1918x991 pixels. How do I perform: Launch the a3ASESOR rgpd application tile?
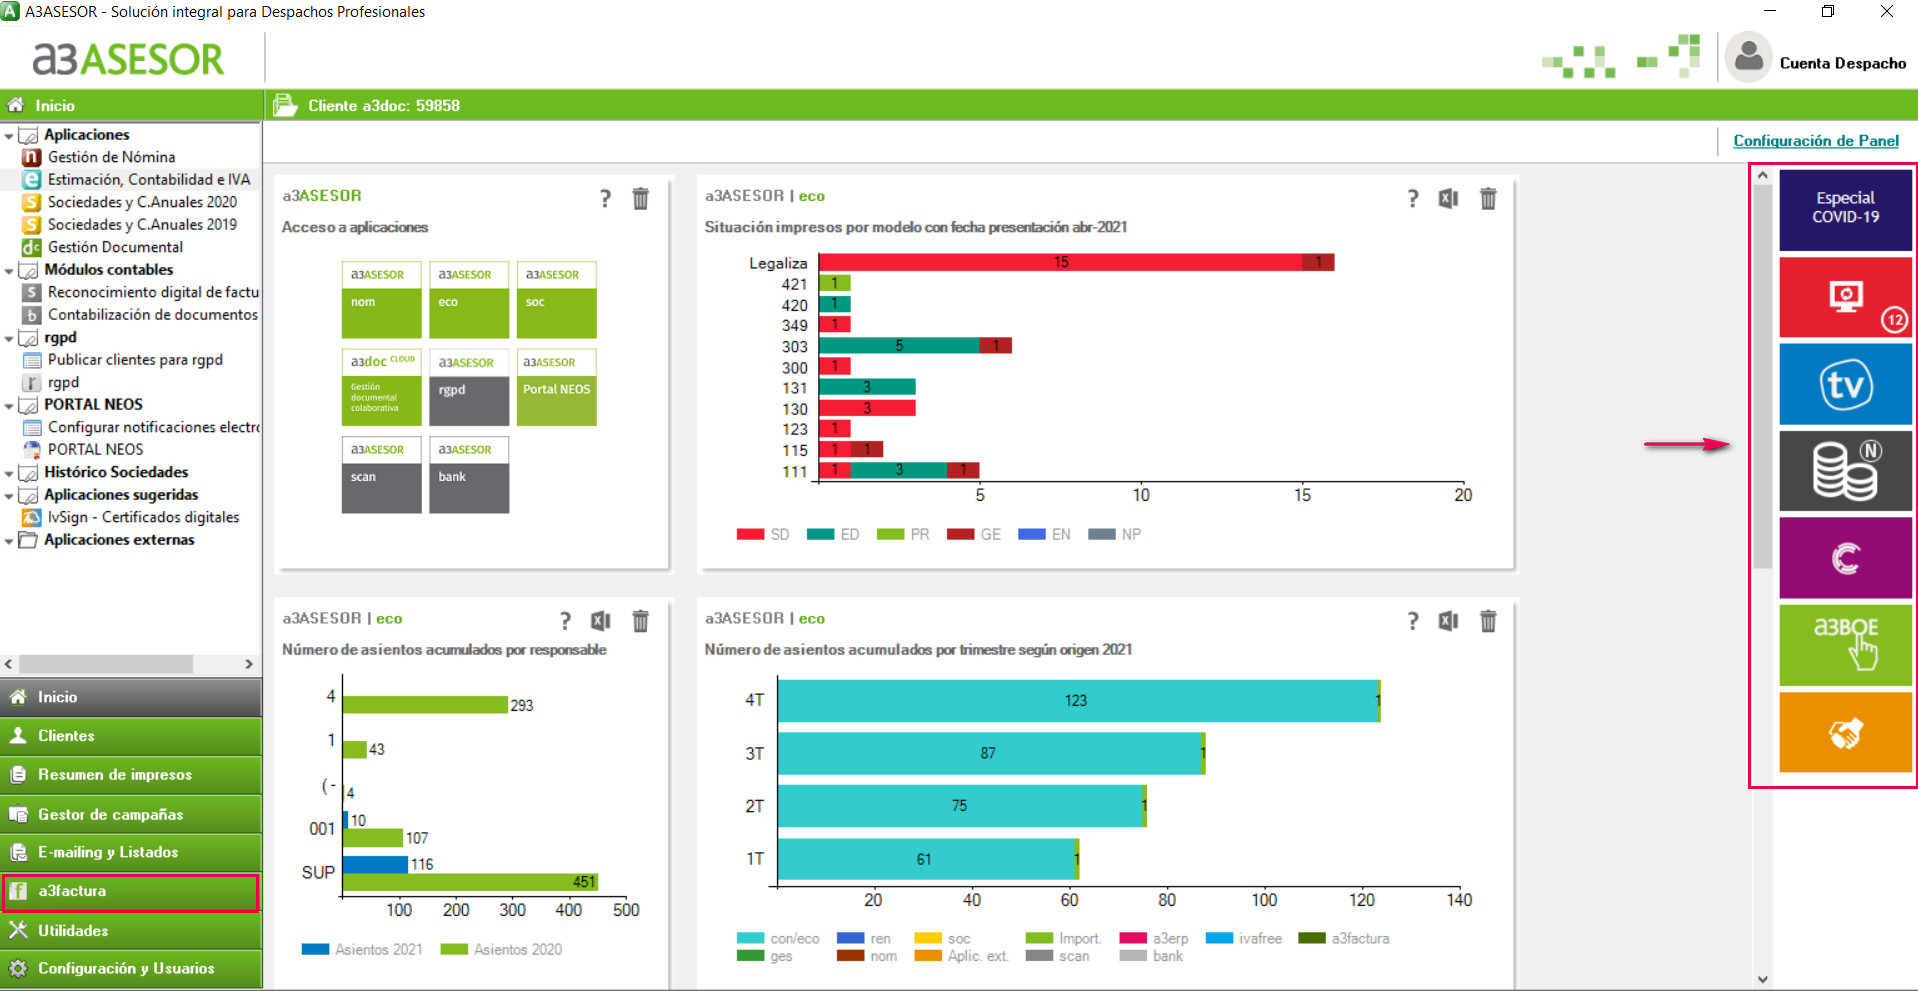coord(469,387)
